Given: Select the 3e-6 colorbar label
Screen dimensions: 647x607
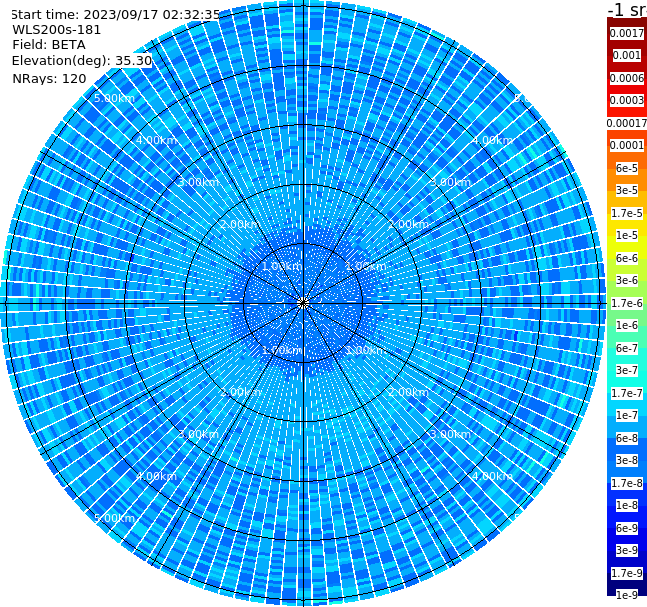Looking at the screenshot, I should point(627,280).
